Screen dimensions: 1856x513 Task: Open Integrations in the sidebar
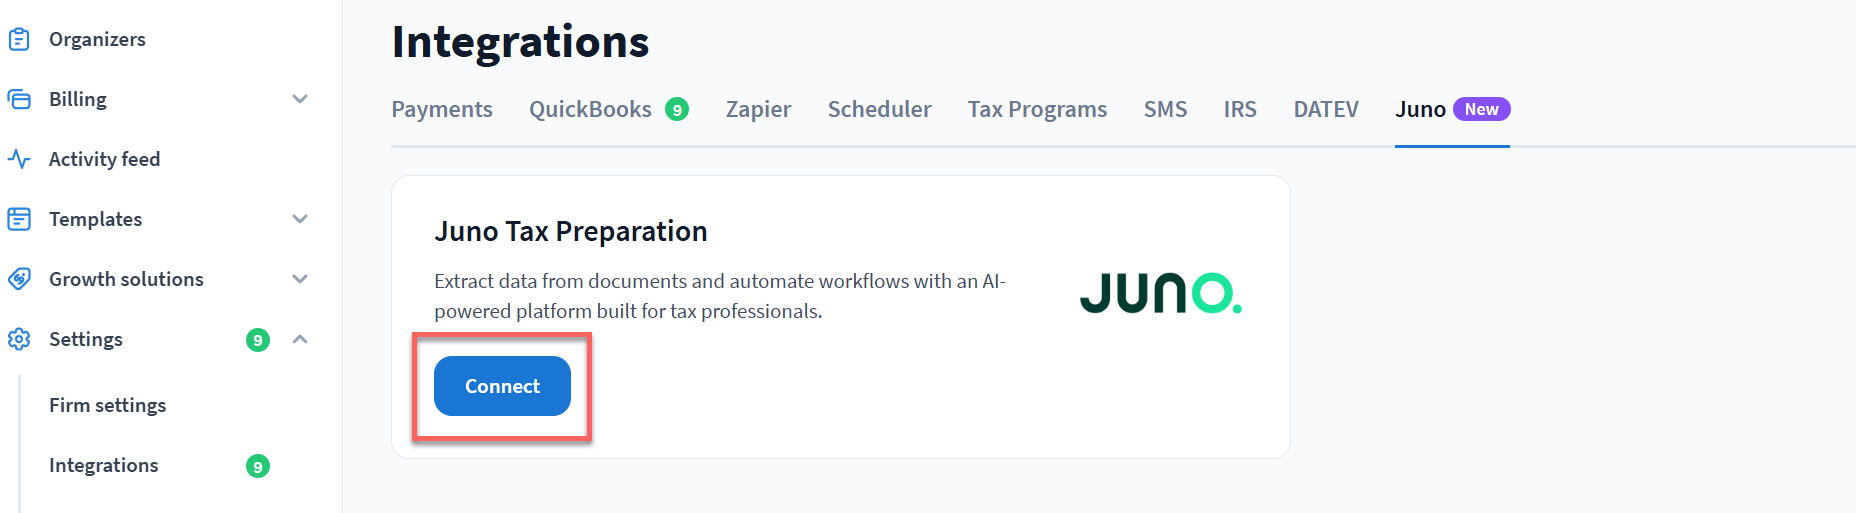(x=103, y=465)
